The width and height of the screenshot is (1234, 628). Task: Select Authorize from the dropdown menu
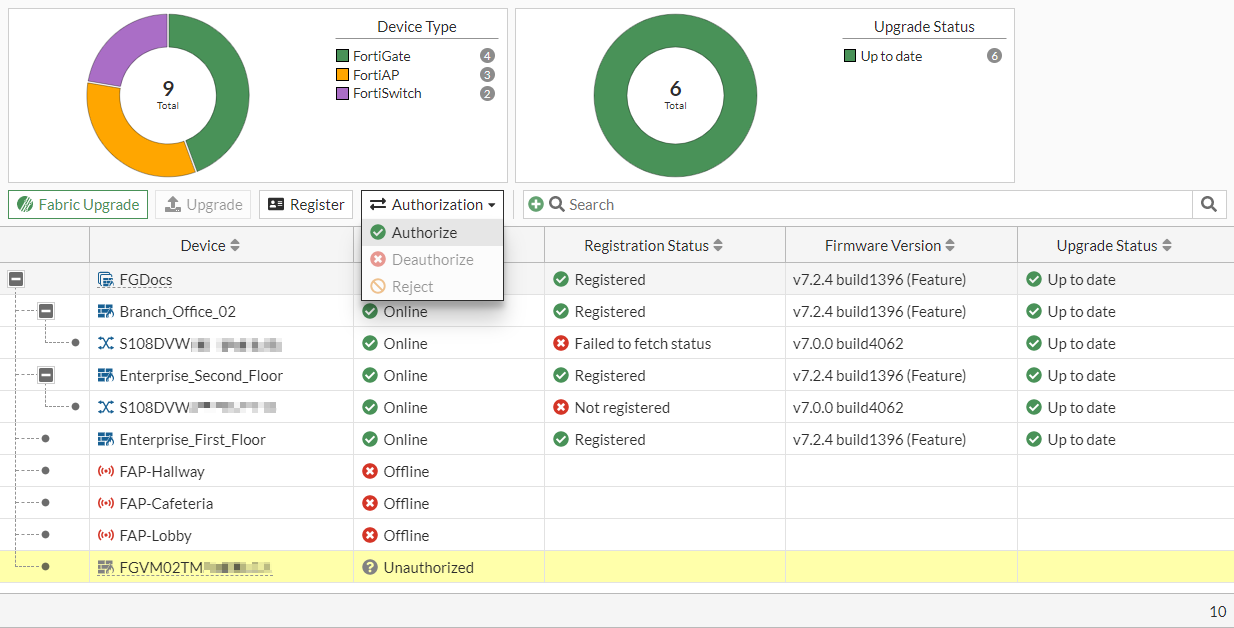coord(424,233)
